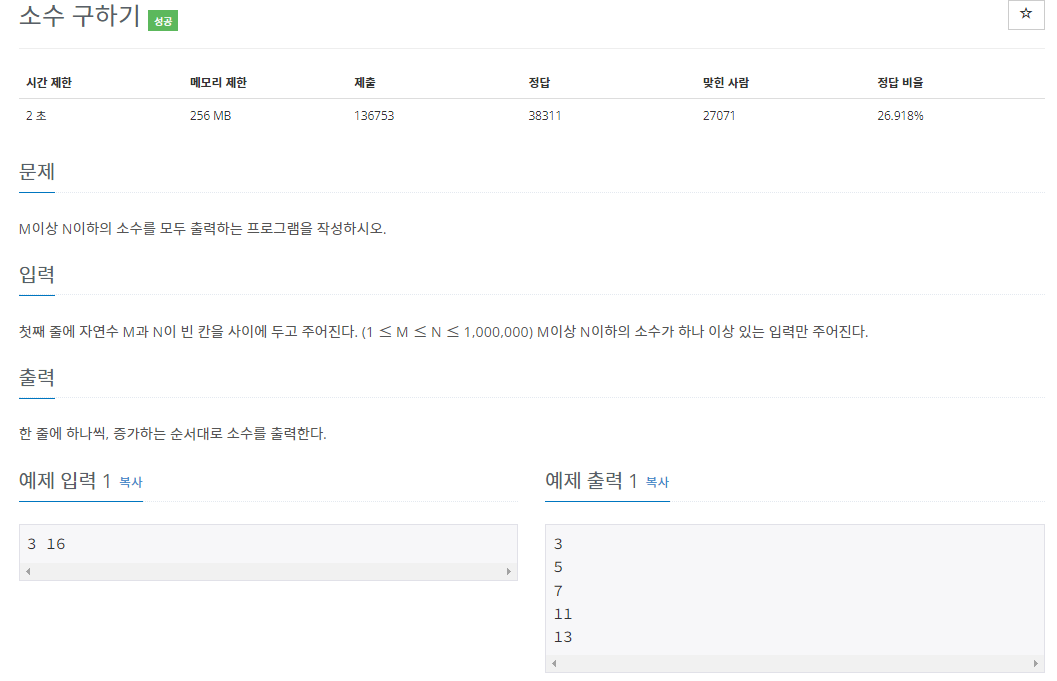Click the problem statement sentence about M이상 N이하
The image size is (1057, 681).
coord(202,229)
